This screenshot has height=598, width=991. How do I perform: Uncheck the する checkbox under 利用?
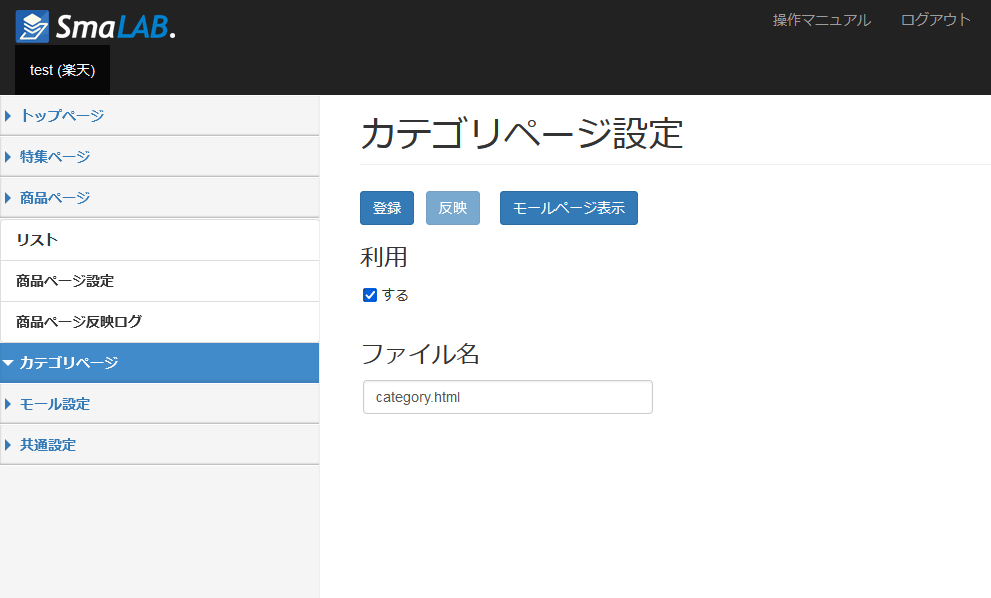point(370,295)
